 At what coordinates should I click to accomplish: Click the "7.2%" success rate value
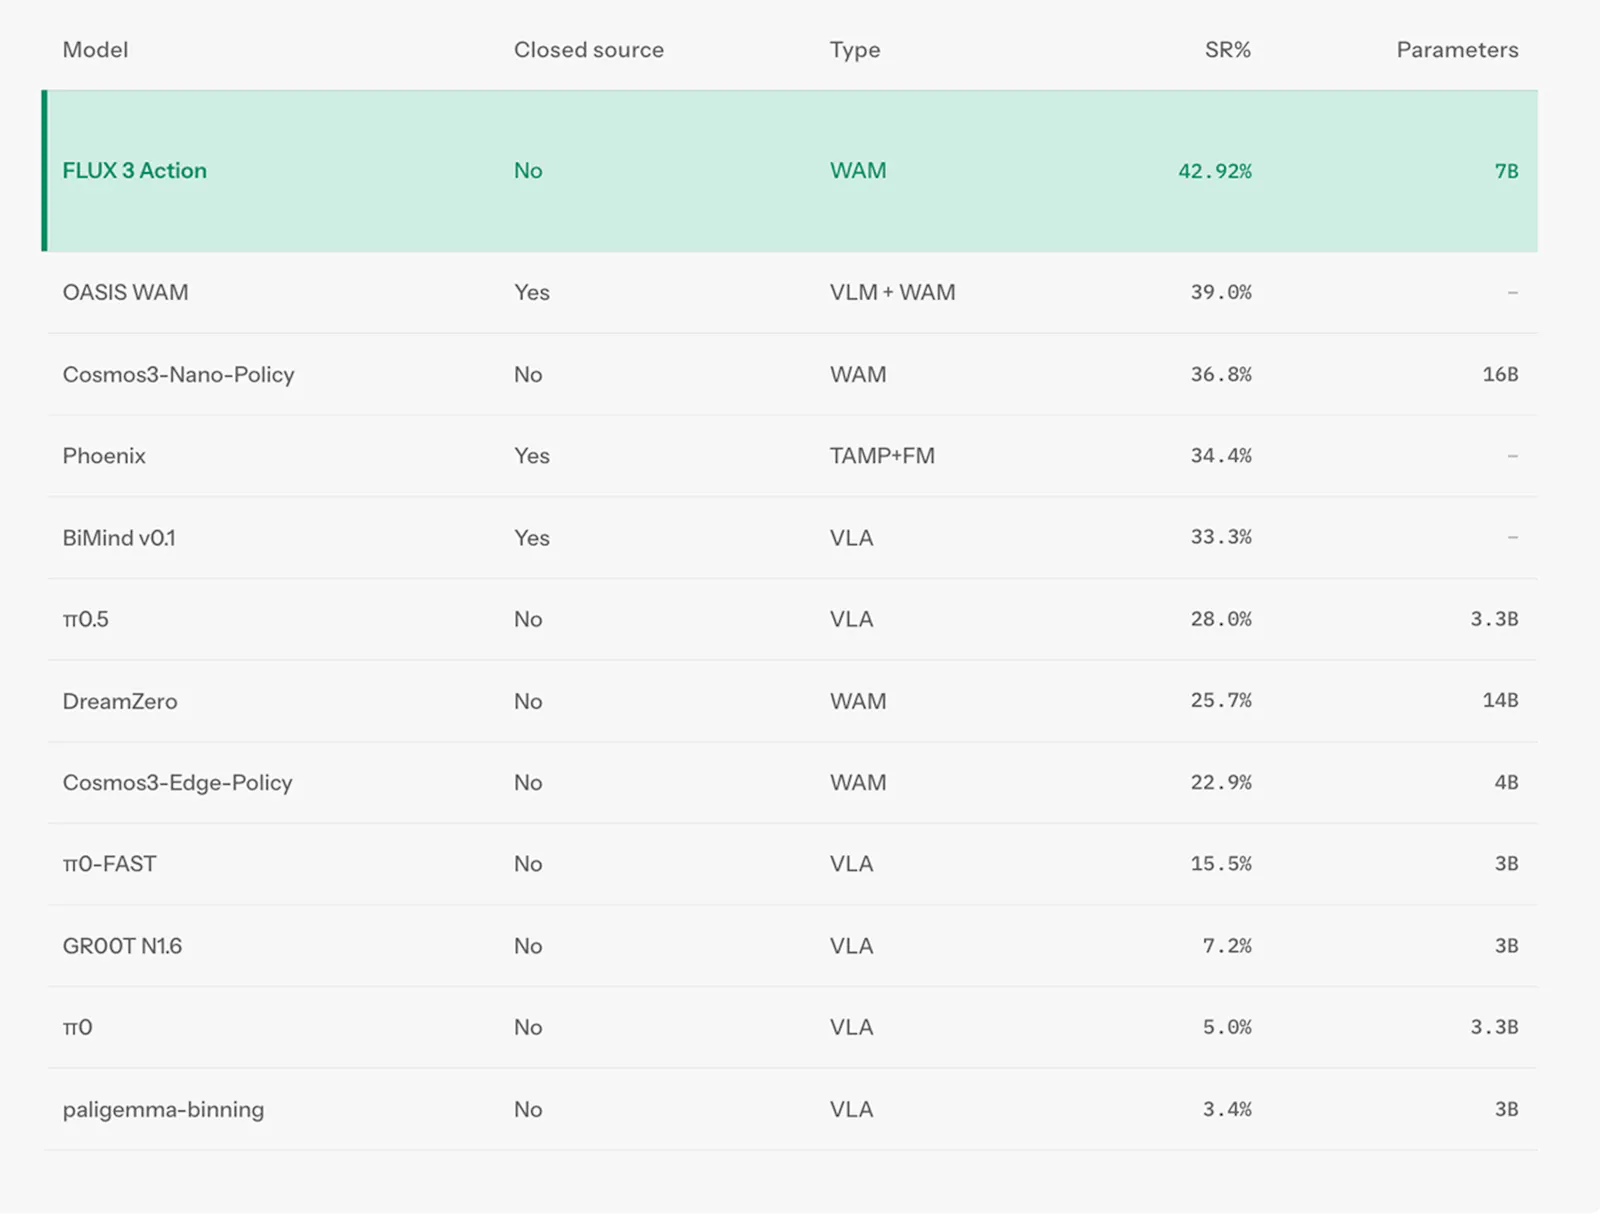[x=1227, y=946]
